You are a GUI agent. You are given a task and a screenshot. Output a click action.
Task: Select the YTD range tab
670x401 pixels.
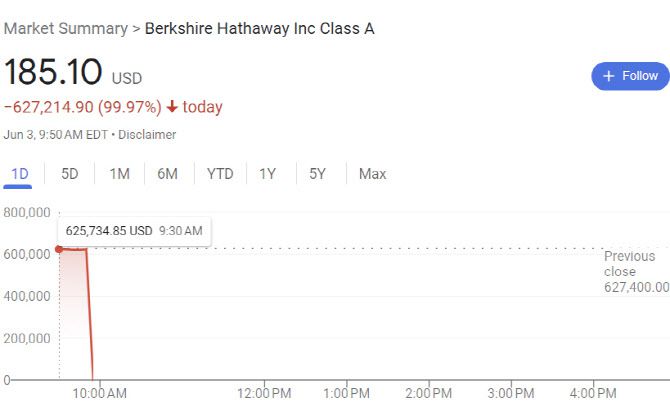pos(220,174)
